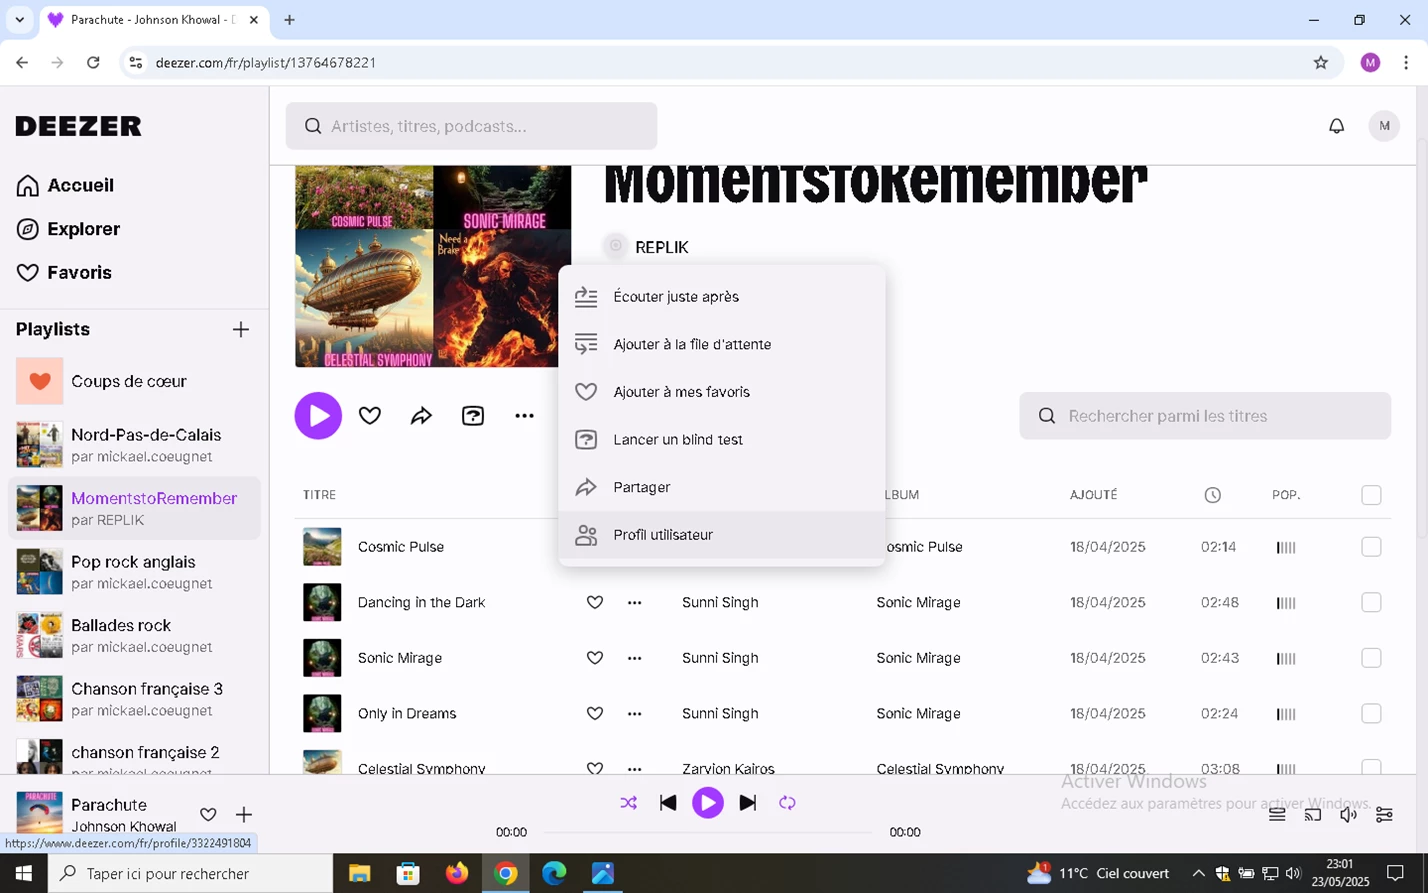This screenshot has height=893, width=1428.
Task: Favorite the Only in Dreams track
Action: click(595, 713)
